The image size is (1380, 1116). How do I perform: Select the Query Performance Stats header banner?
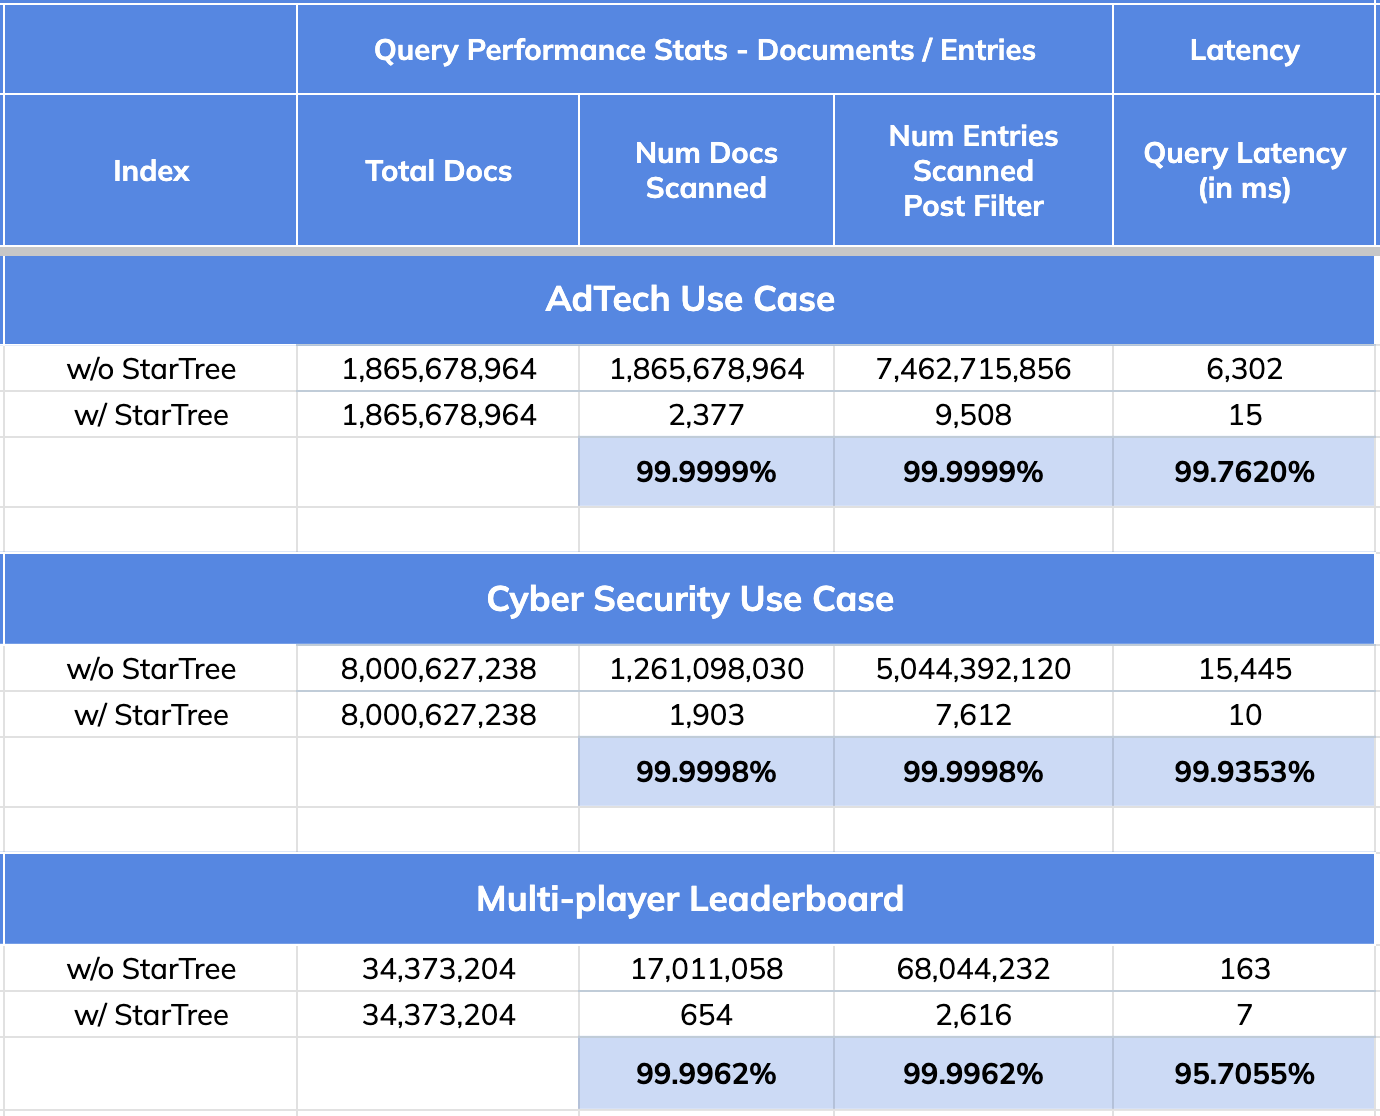[704, 49]
